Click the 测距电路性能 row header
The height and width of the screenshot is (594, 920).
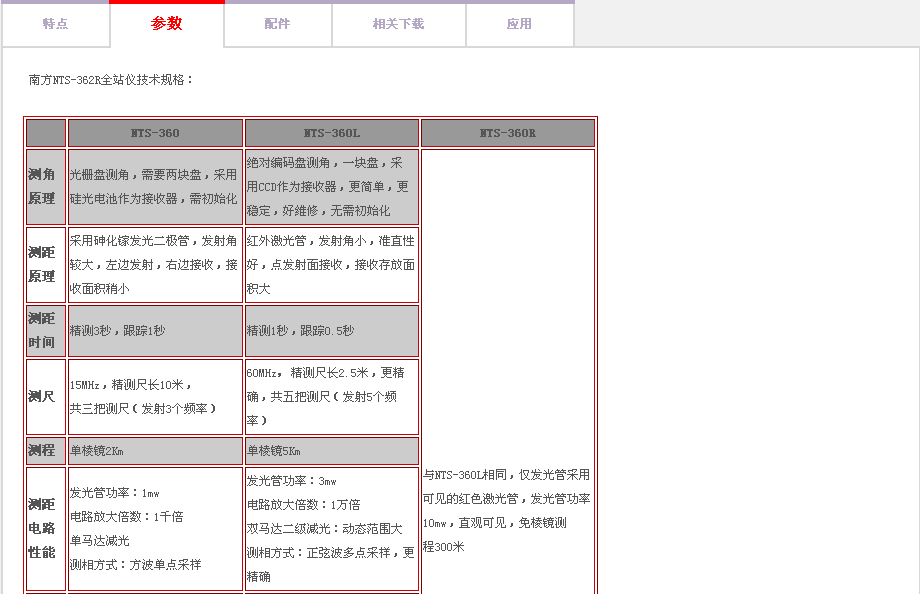coord(42,528)
